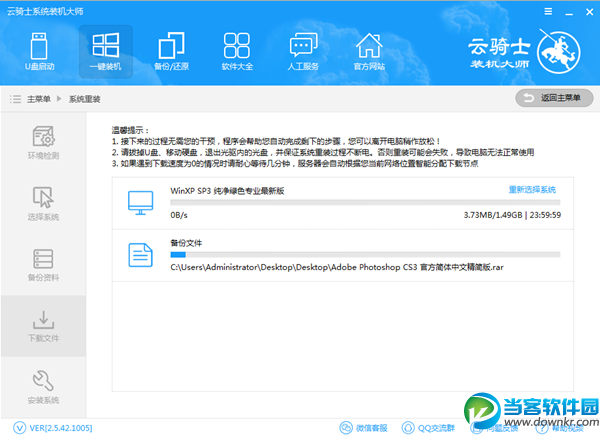
Task: Click the 0B/s download speed text
Action: [179, 215]
